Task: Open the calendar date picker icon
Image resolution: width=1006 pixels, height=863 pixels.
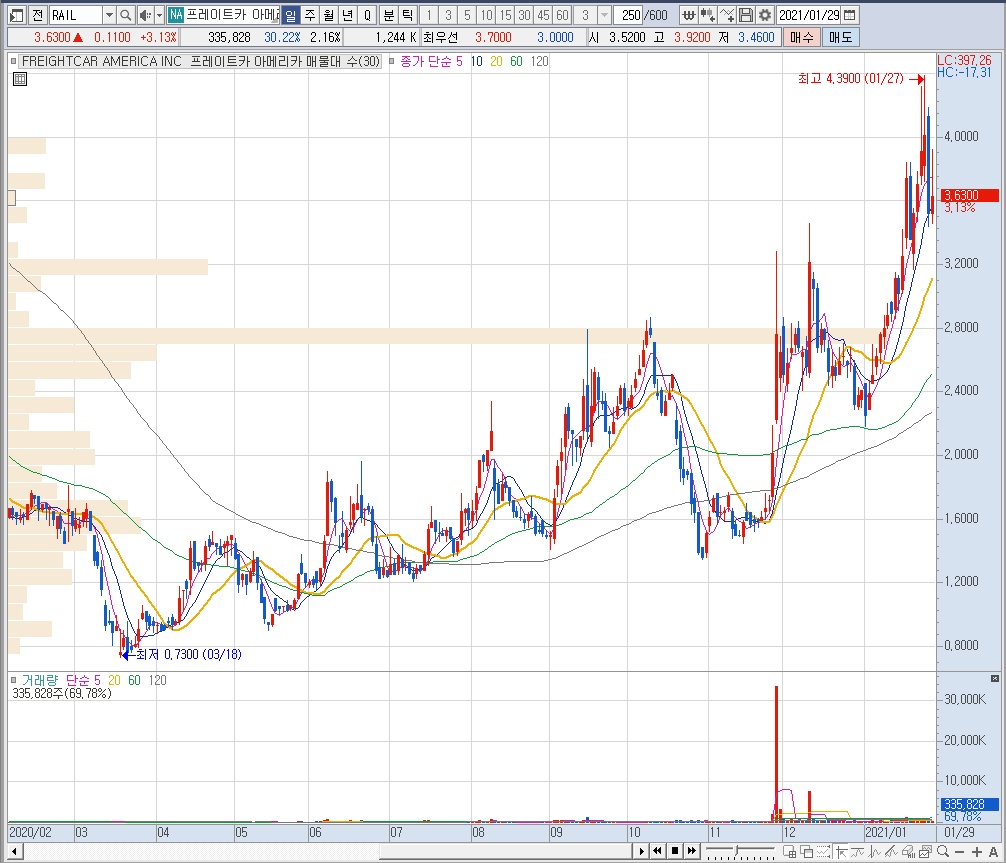Action: click(849, 15)
